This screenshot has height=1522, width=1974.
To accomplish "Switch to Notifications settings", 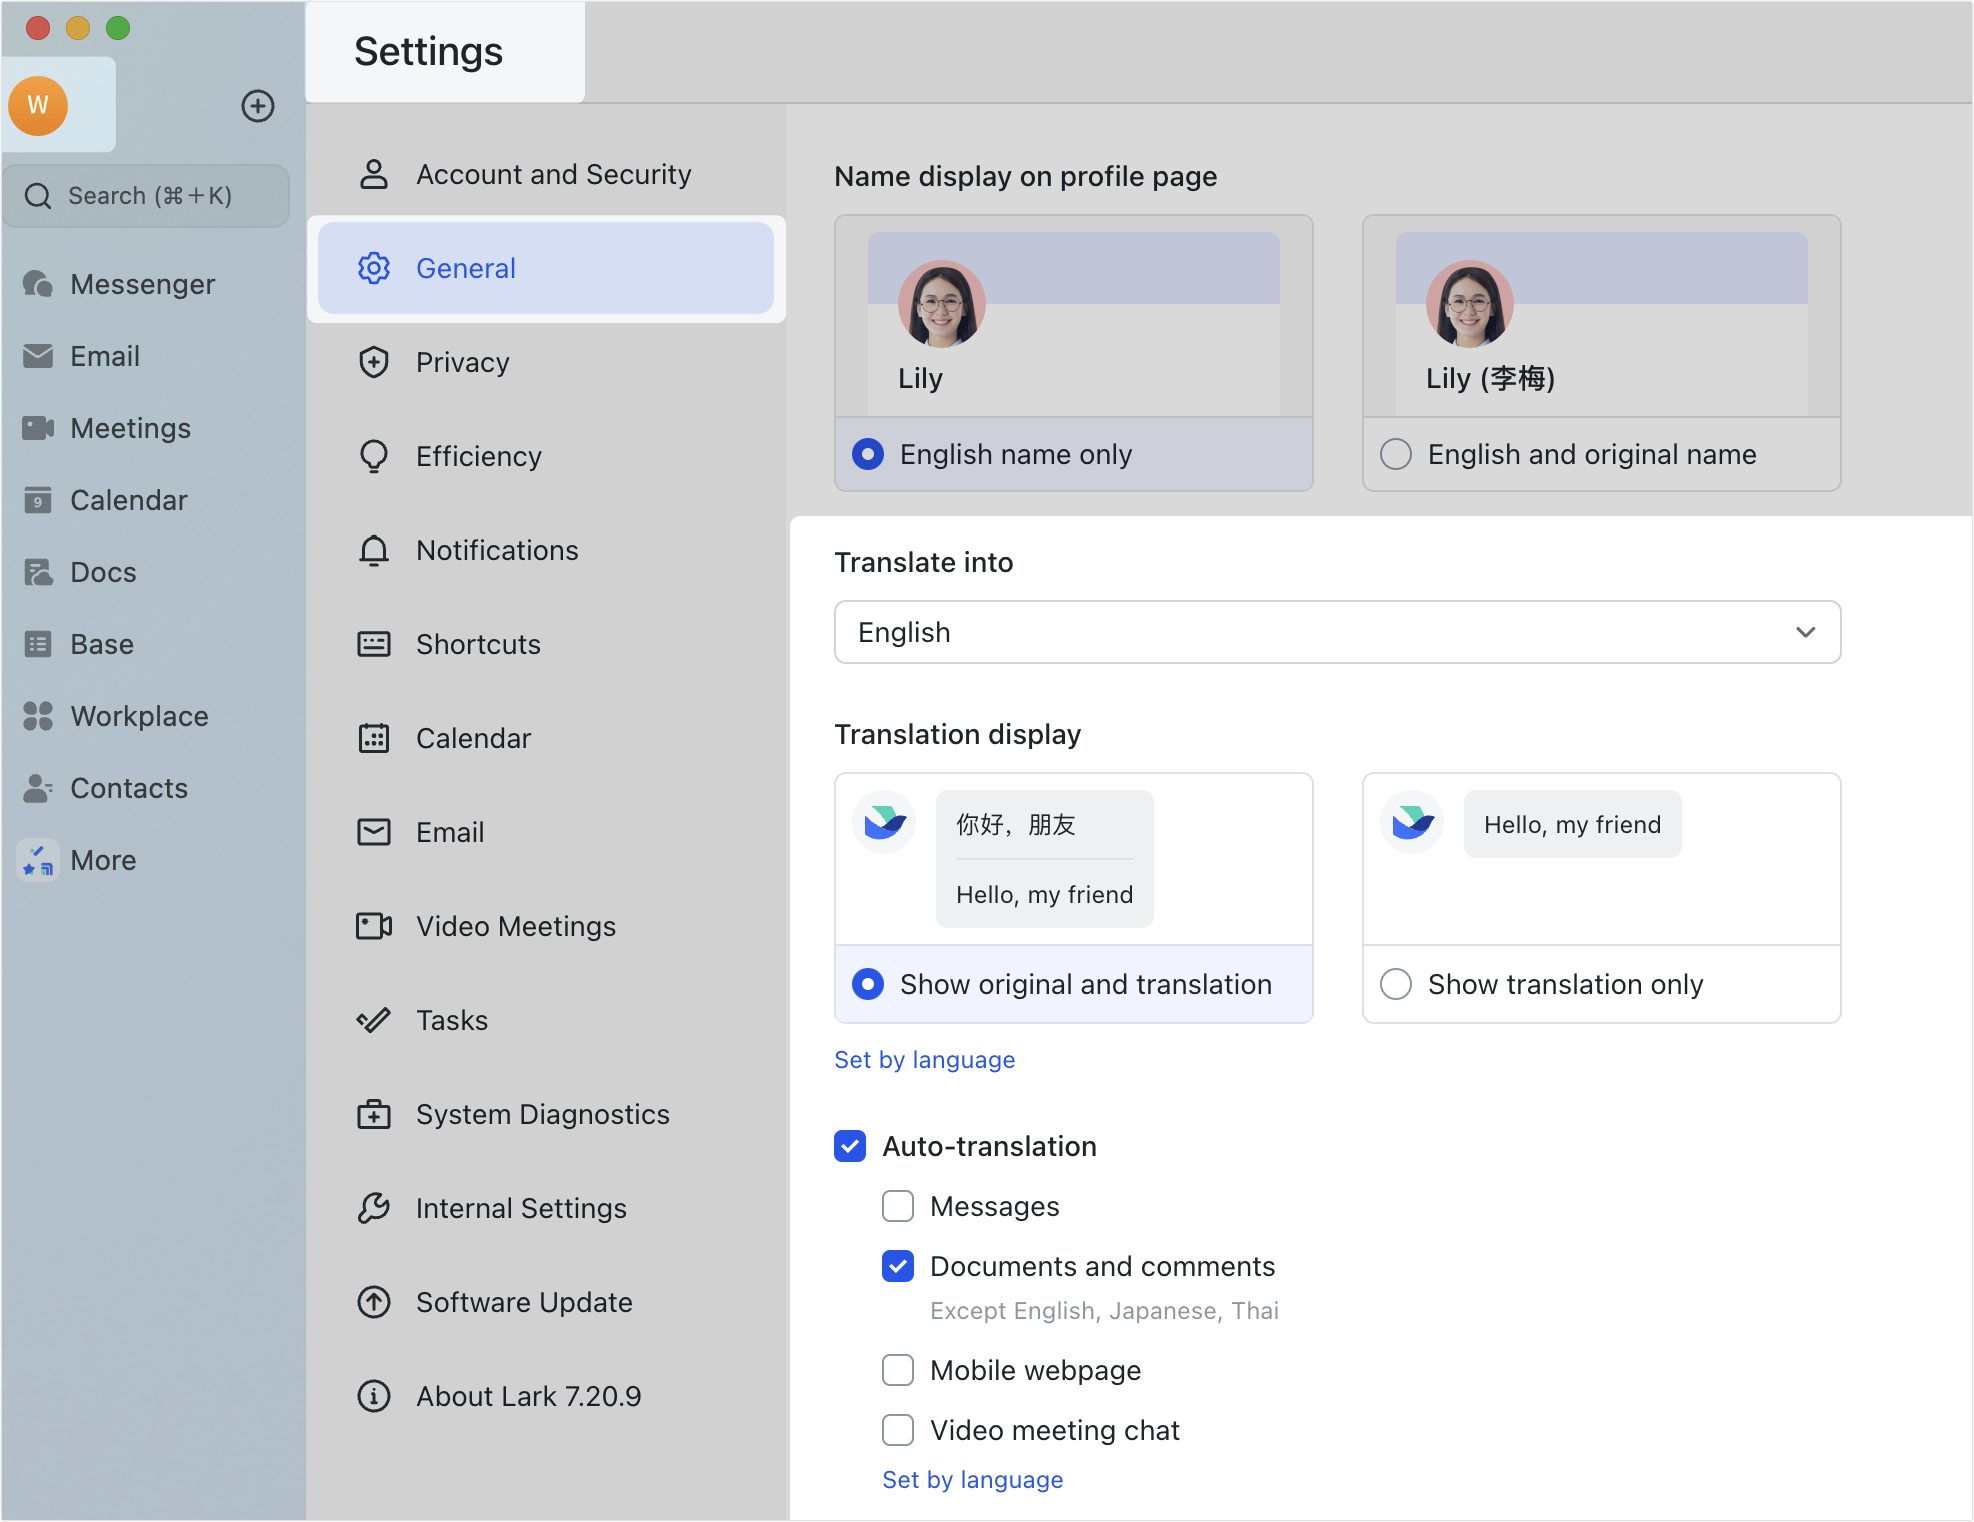I will tap(497, 550).
